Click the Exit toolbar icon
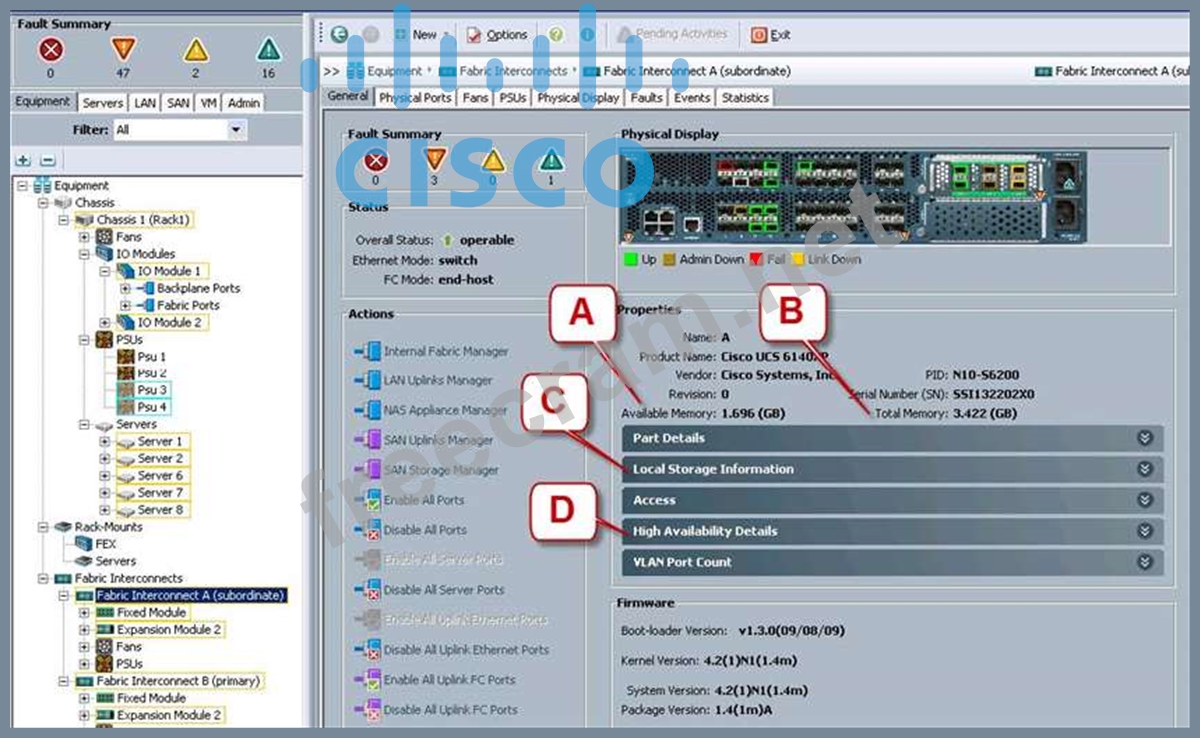Viewport: 1200px width, 738px height. 759,35
